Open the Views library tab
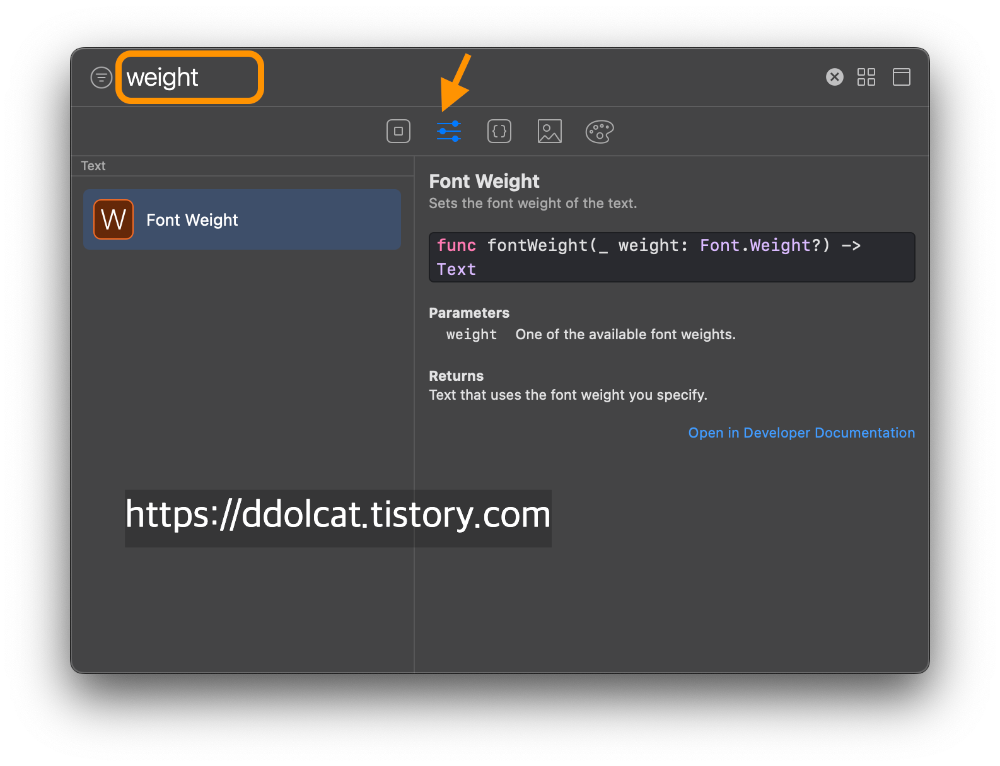The height and width of the screenshot is (766, 1000). pyautogui.click(x=398, y=131)
